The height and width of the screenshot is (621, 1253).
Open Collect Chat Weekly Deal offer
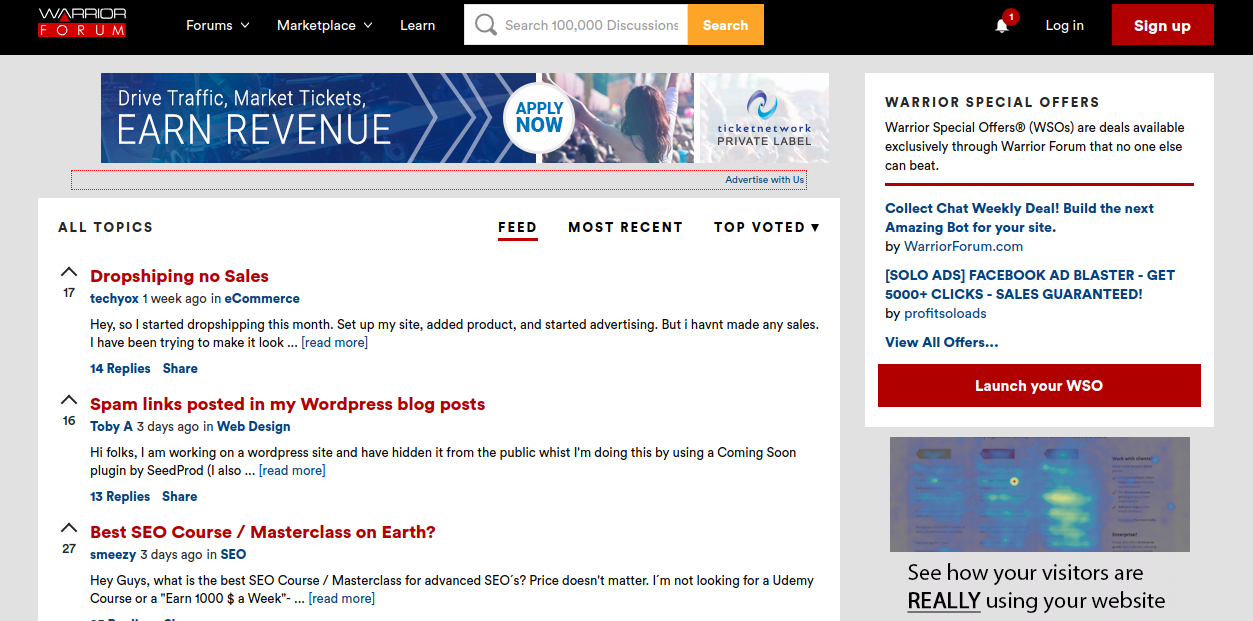(1019, 218)
